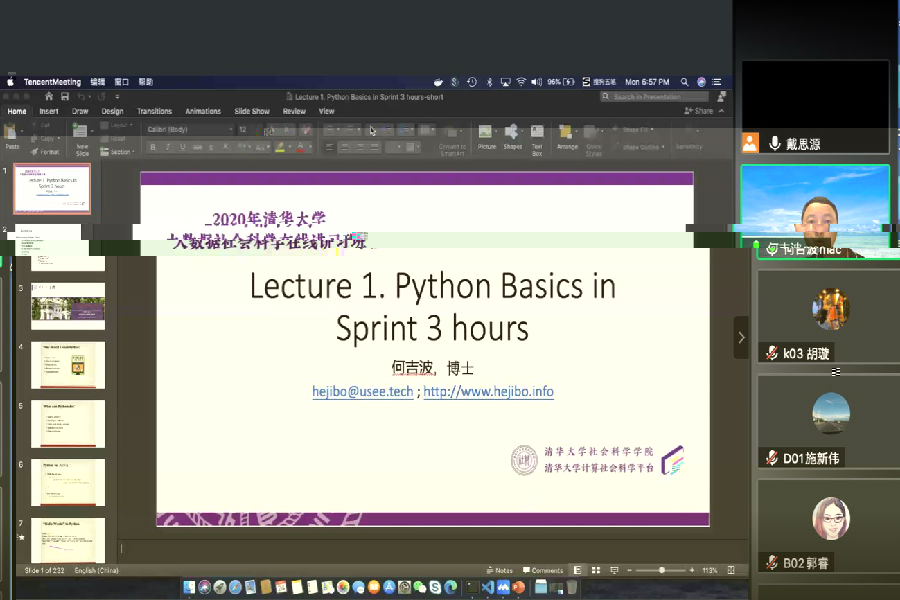Click the New Slide icon
900x600 pixels.
tap(80, 132)
